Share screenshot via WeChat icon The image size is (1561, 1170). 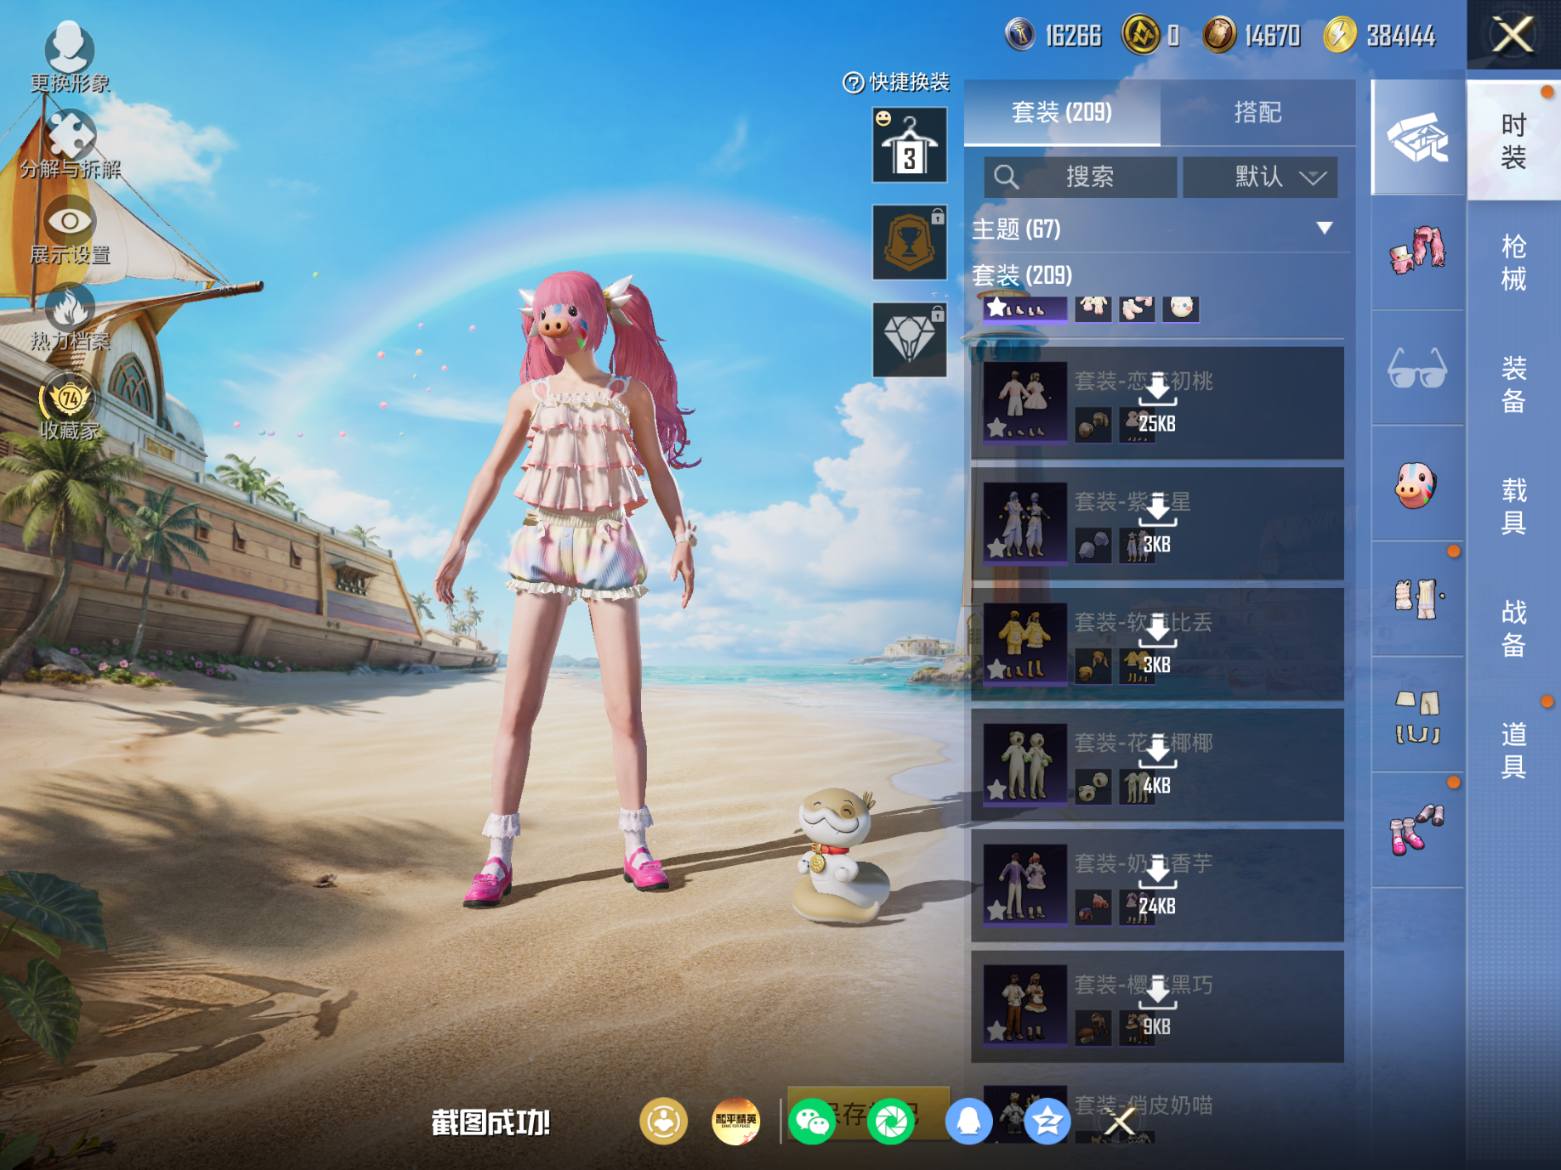(x=811, y=1121)
